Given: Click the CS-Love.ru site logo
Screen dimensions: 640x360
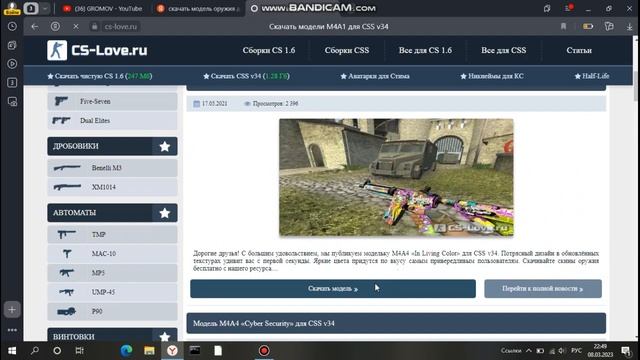Looking at the screenshot, I should (x=97, y=50).
